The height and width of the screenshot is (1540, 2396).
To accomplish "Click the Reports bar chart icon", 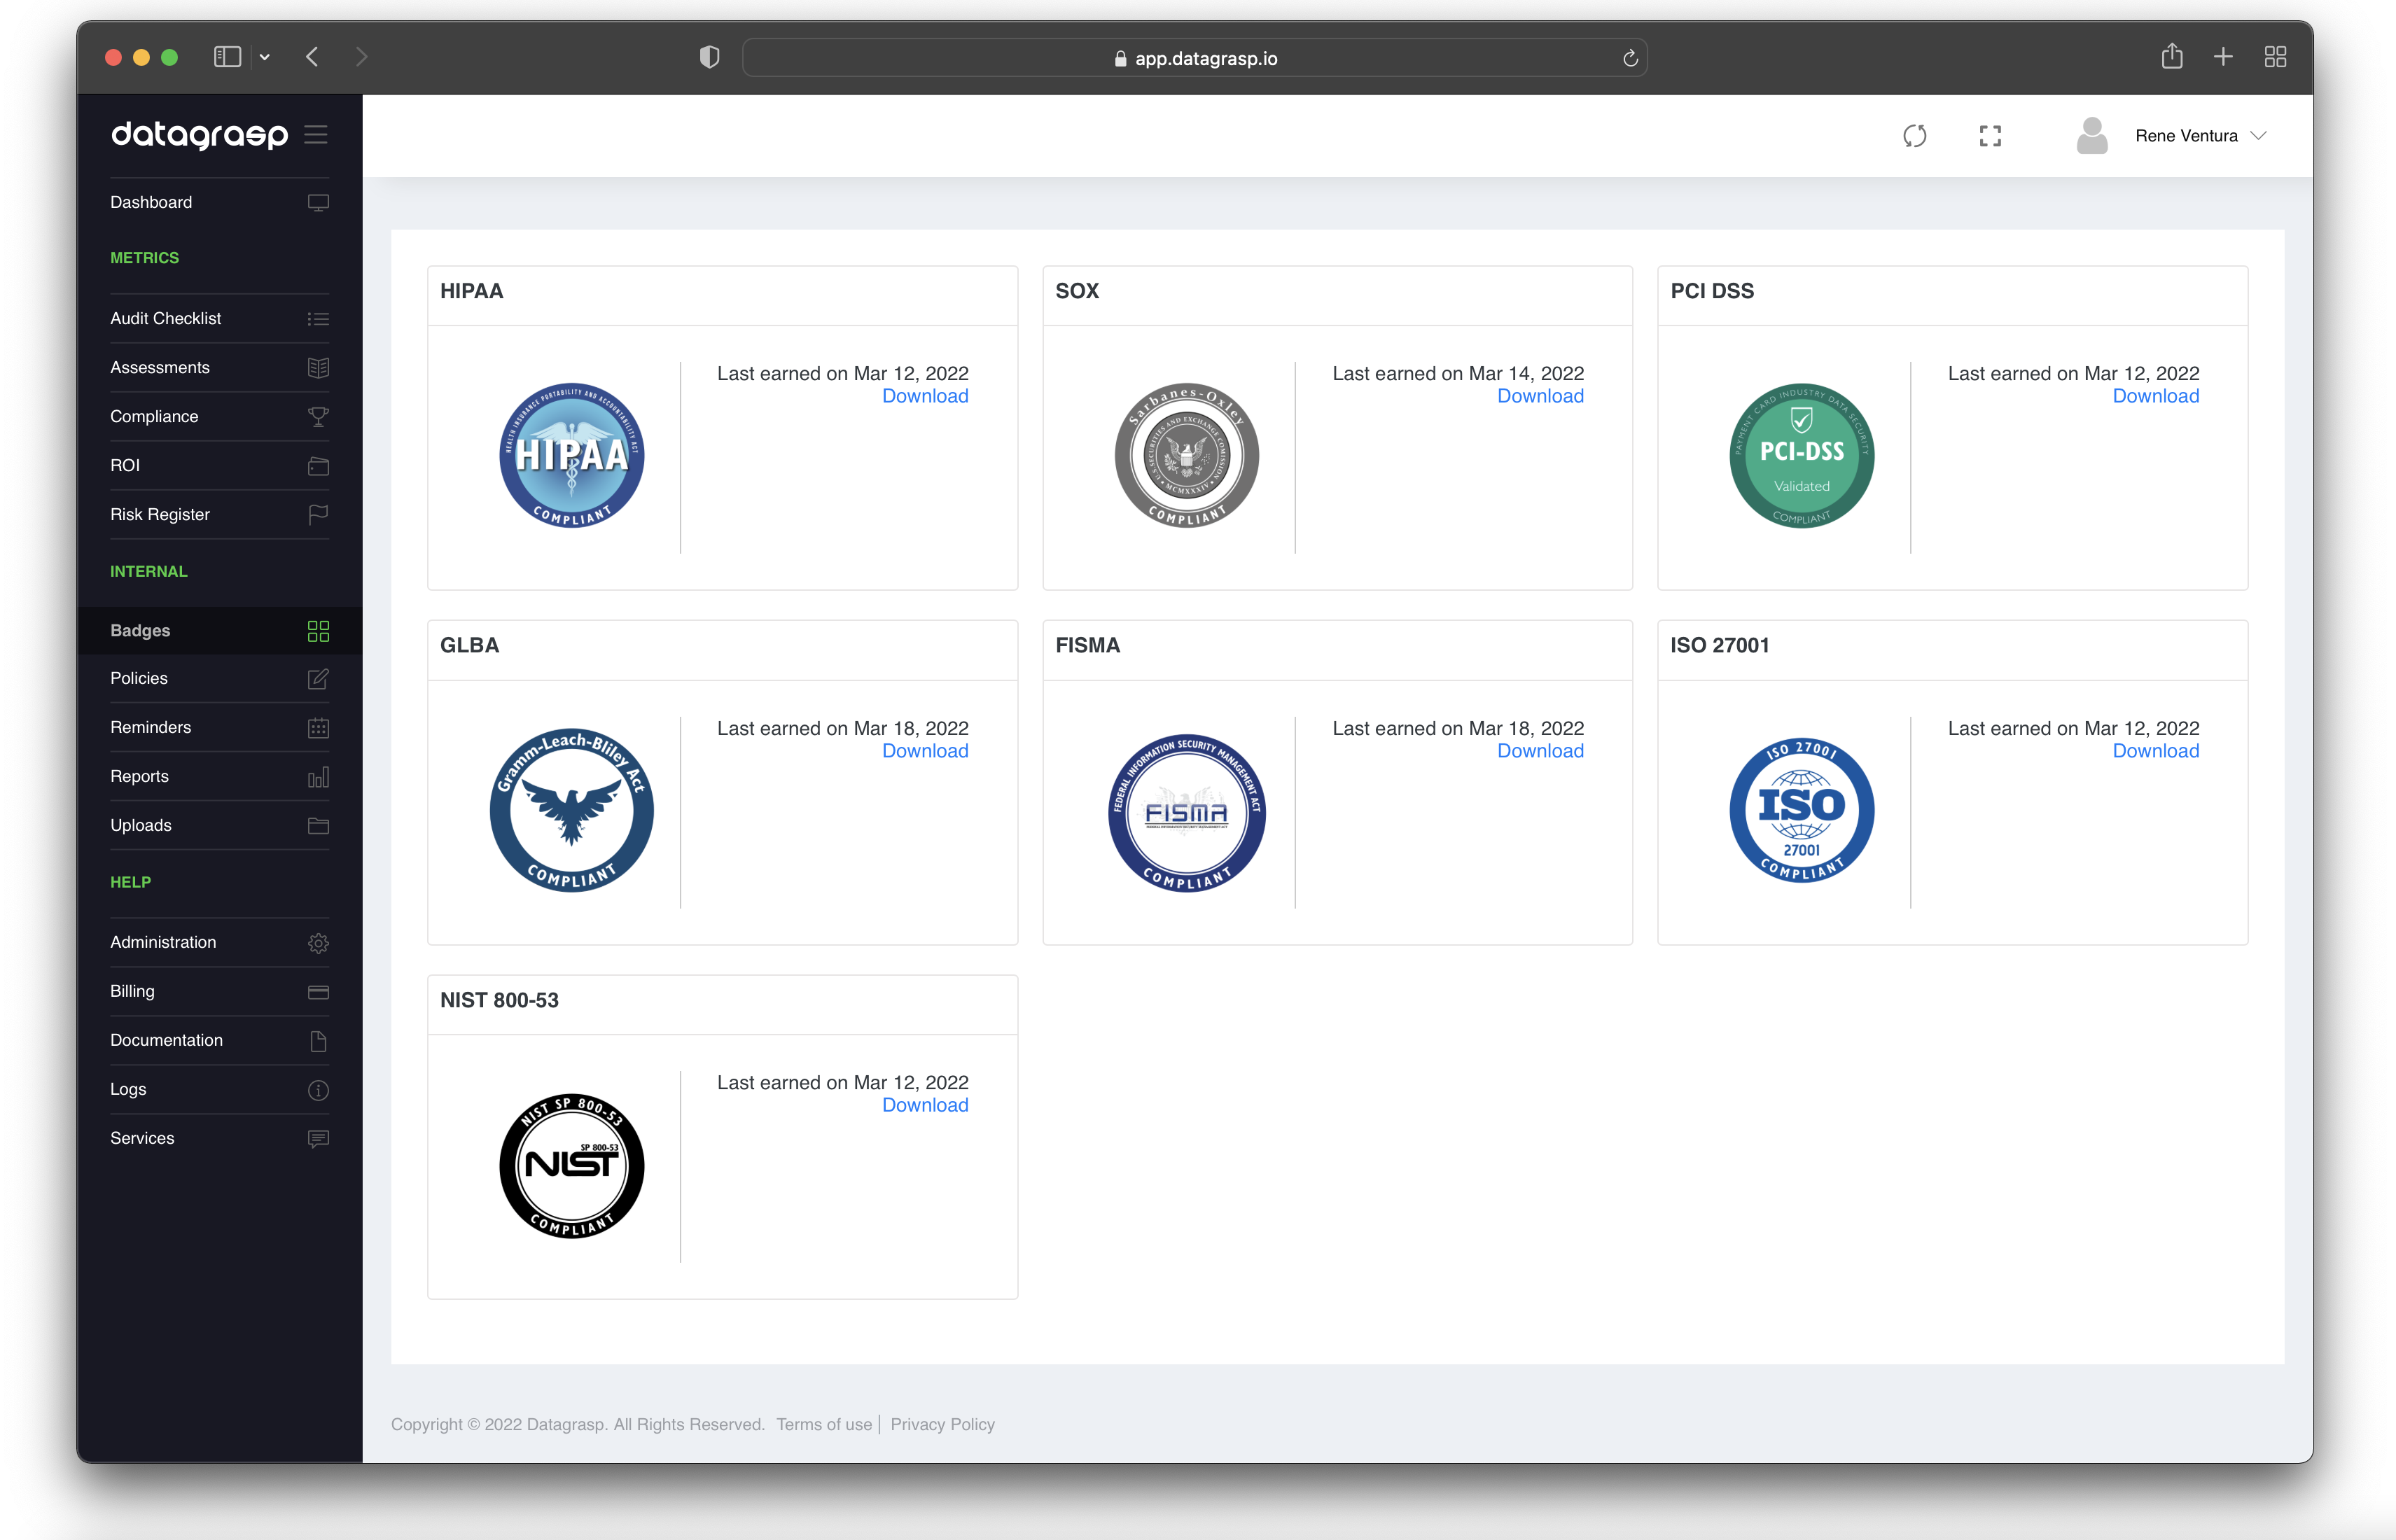I will [x=318, y=777].
